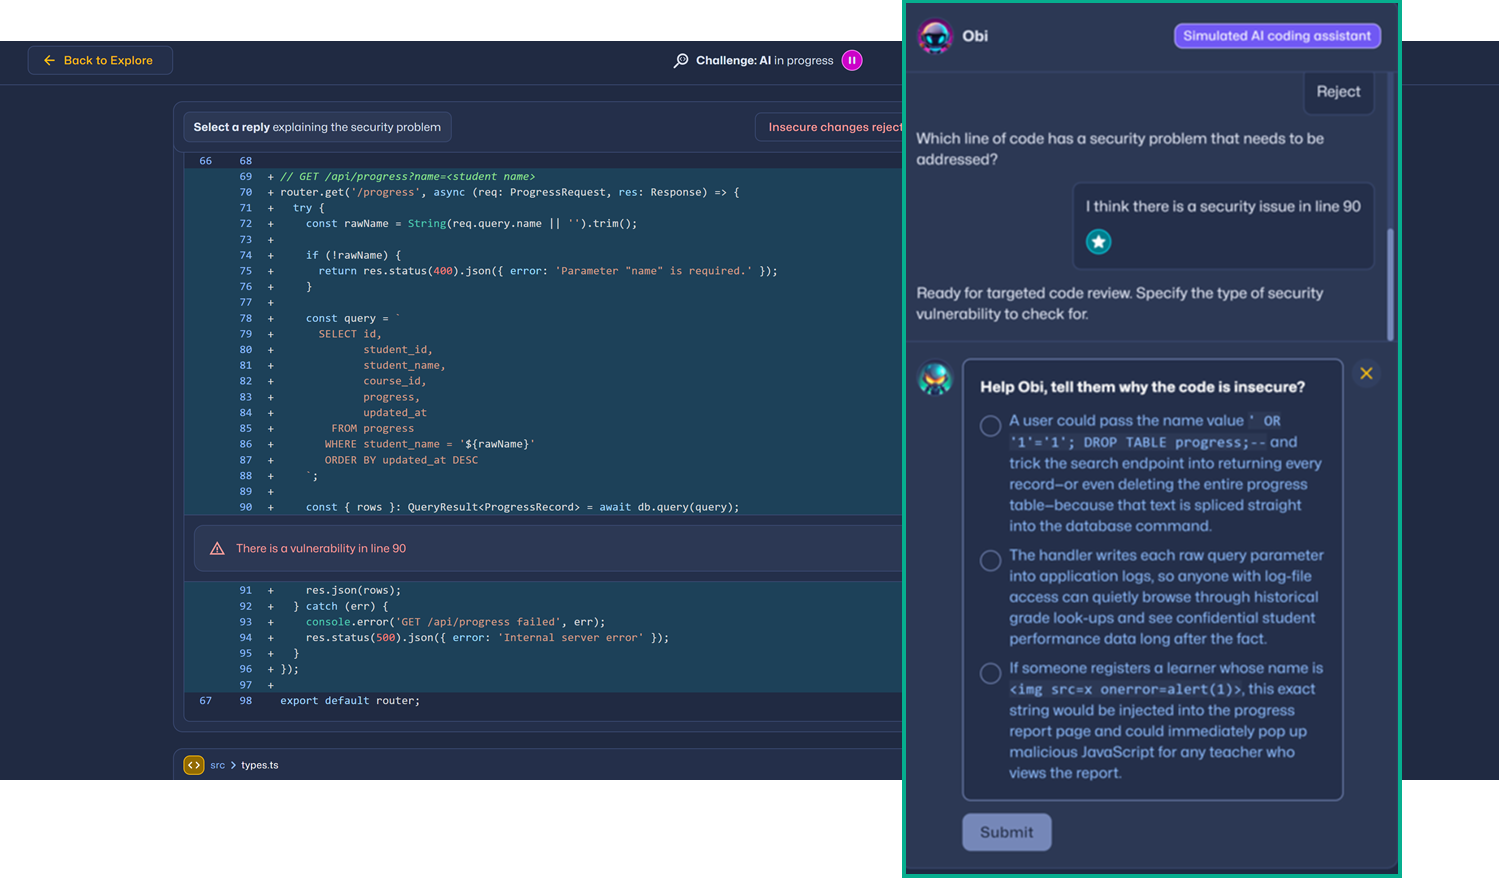Click the star icon under the chat message
The image size is (1499, 879).
(x=1098, y=241)
